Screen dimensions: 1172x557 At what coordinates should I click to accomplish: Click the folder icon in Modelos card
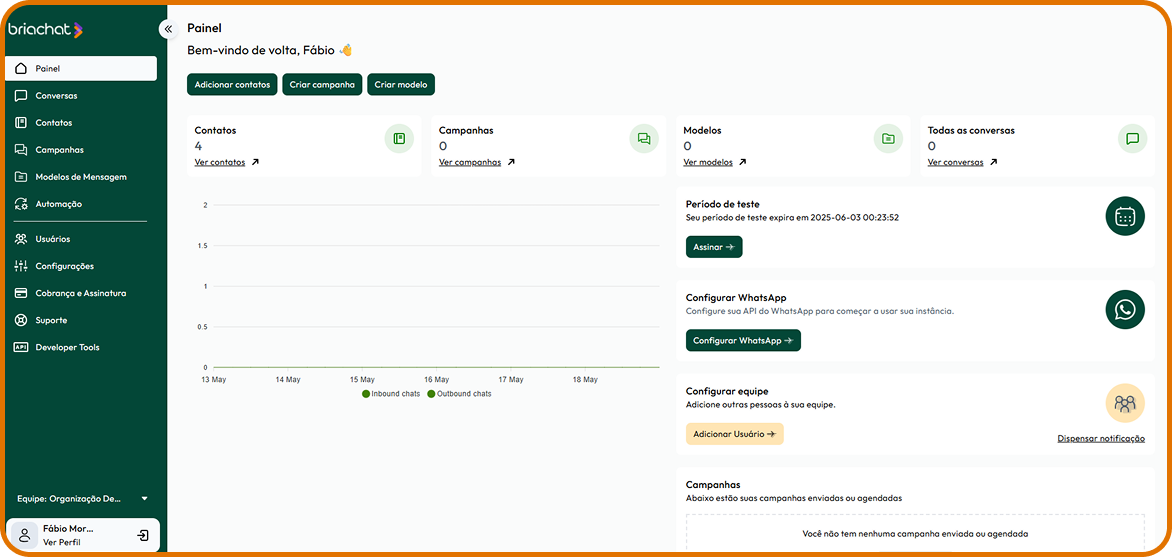(x=888, y=139)
